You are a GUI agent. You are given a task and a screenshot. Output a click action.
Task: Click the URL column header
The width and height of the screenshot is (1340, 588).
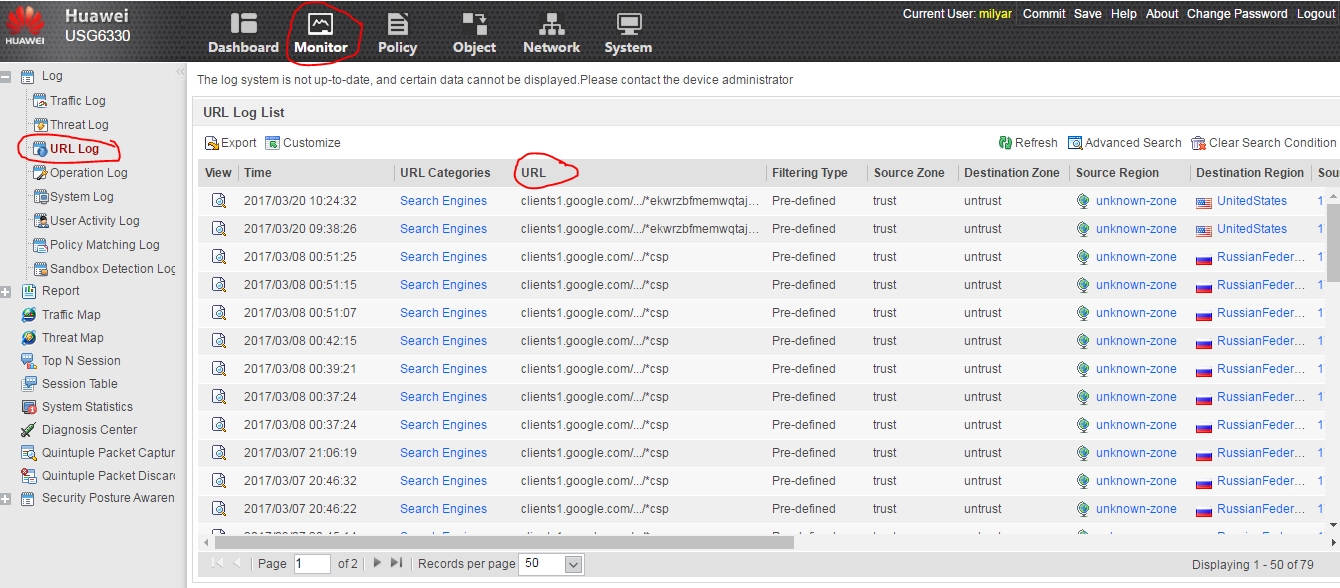pos(640,173)
